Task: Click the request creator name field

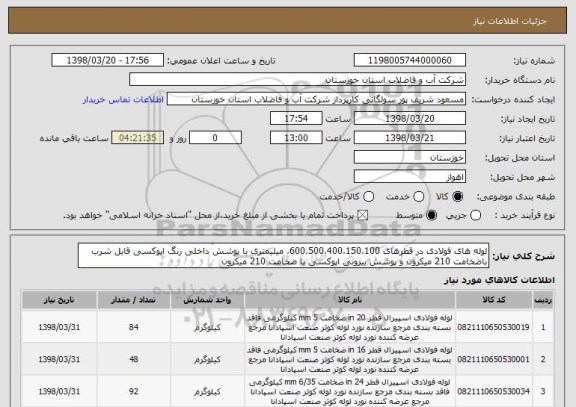Action: click(x=316, y=99)
